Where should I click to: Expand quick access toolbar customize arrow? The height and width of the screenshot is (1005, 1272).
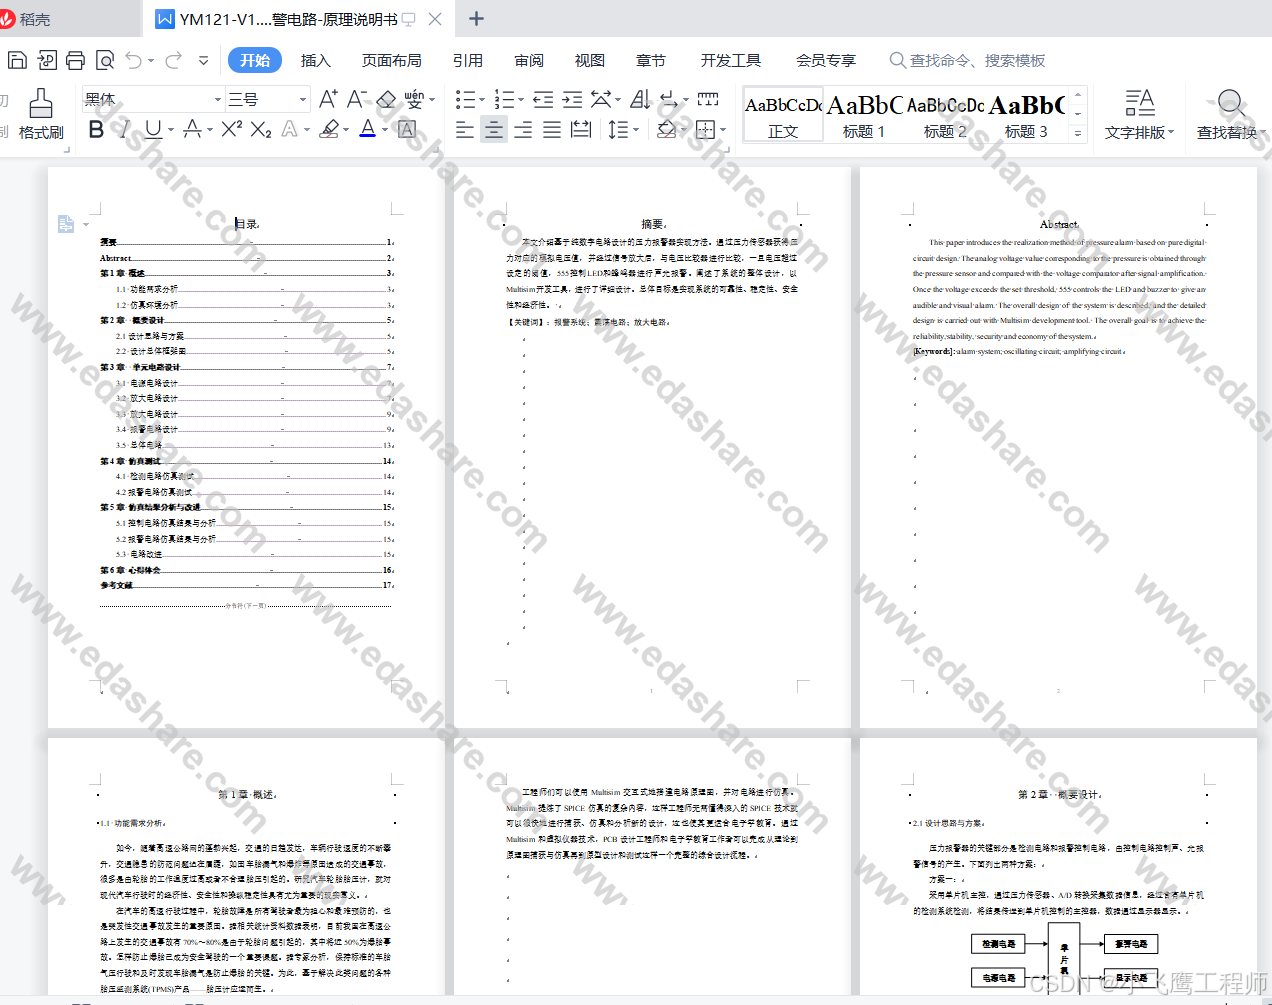click(x=203, y=60)
